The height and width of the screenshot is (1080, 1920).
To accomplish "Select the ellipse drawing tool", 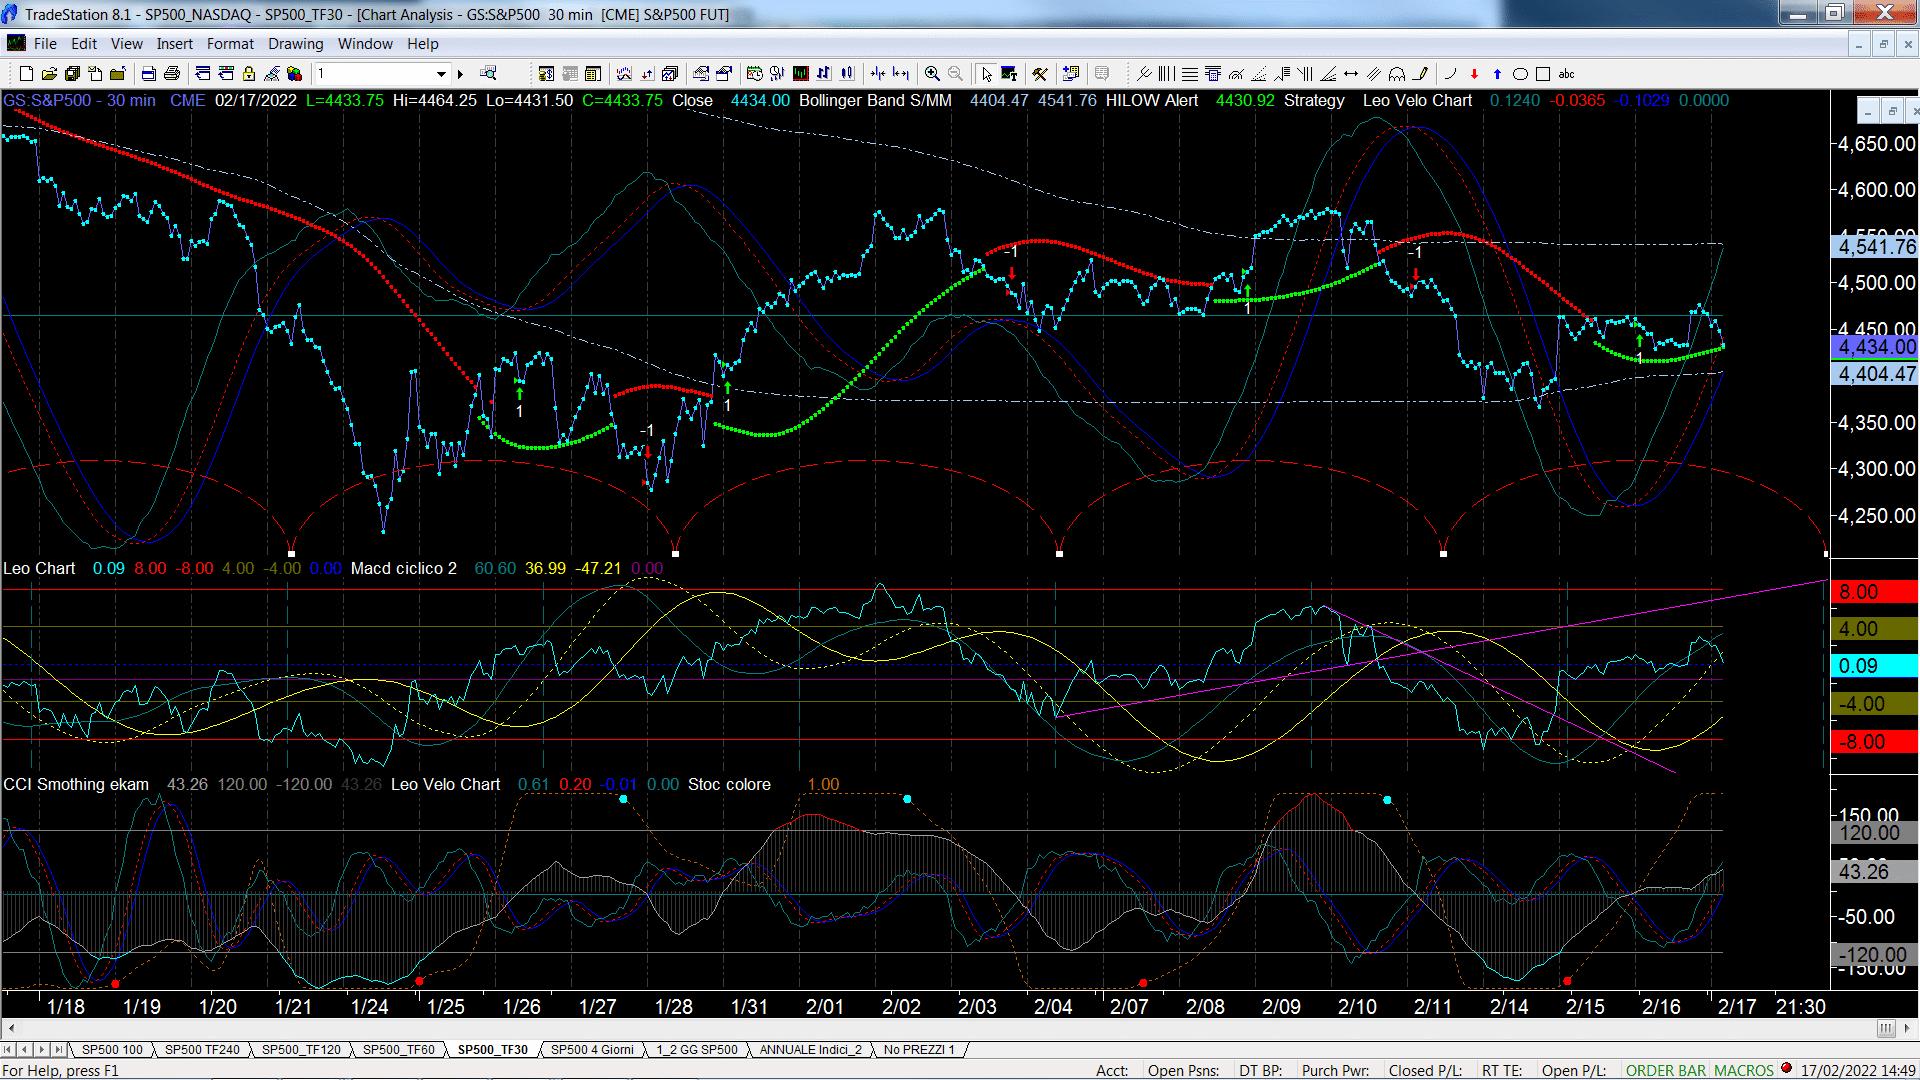I will pos(1520,73).
